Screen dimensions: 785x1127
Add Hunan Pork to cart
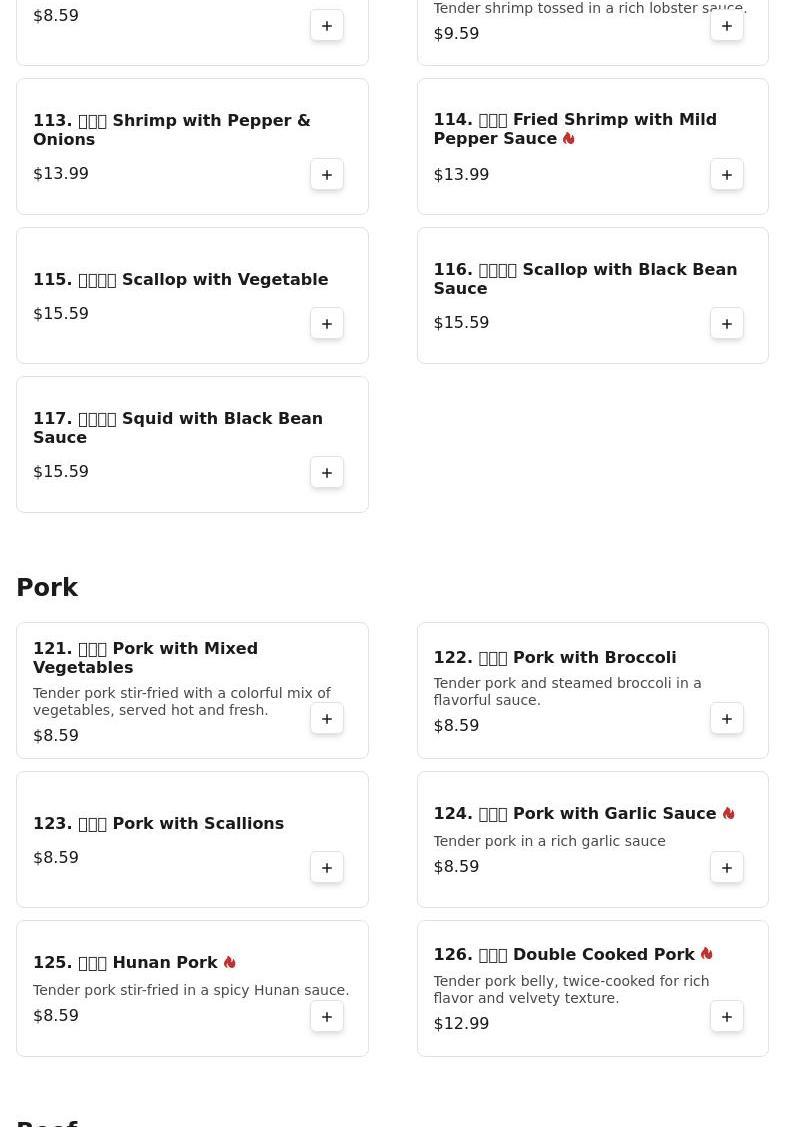tap(327, 1017)
